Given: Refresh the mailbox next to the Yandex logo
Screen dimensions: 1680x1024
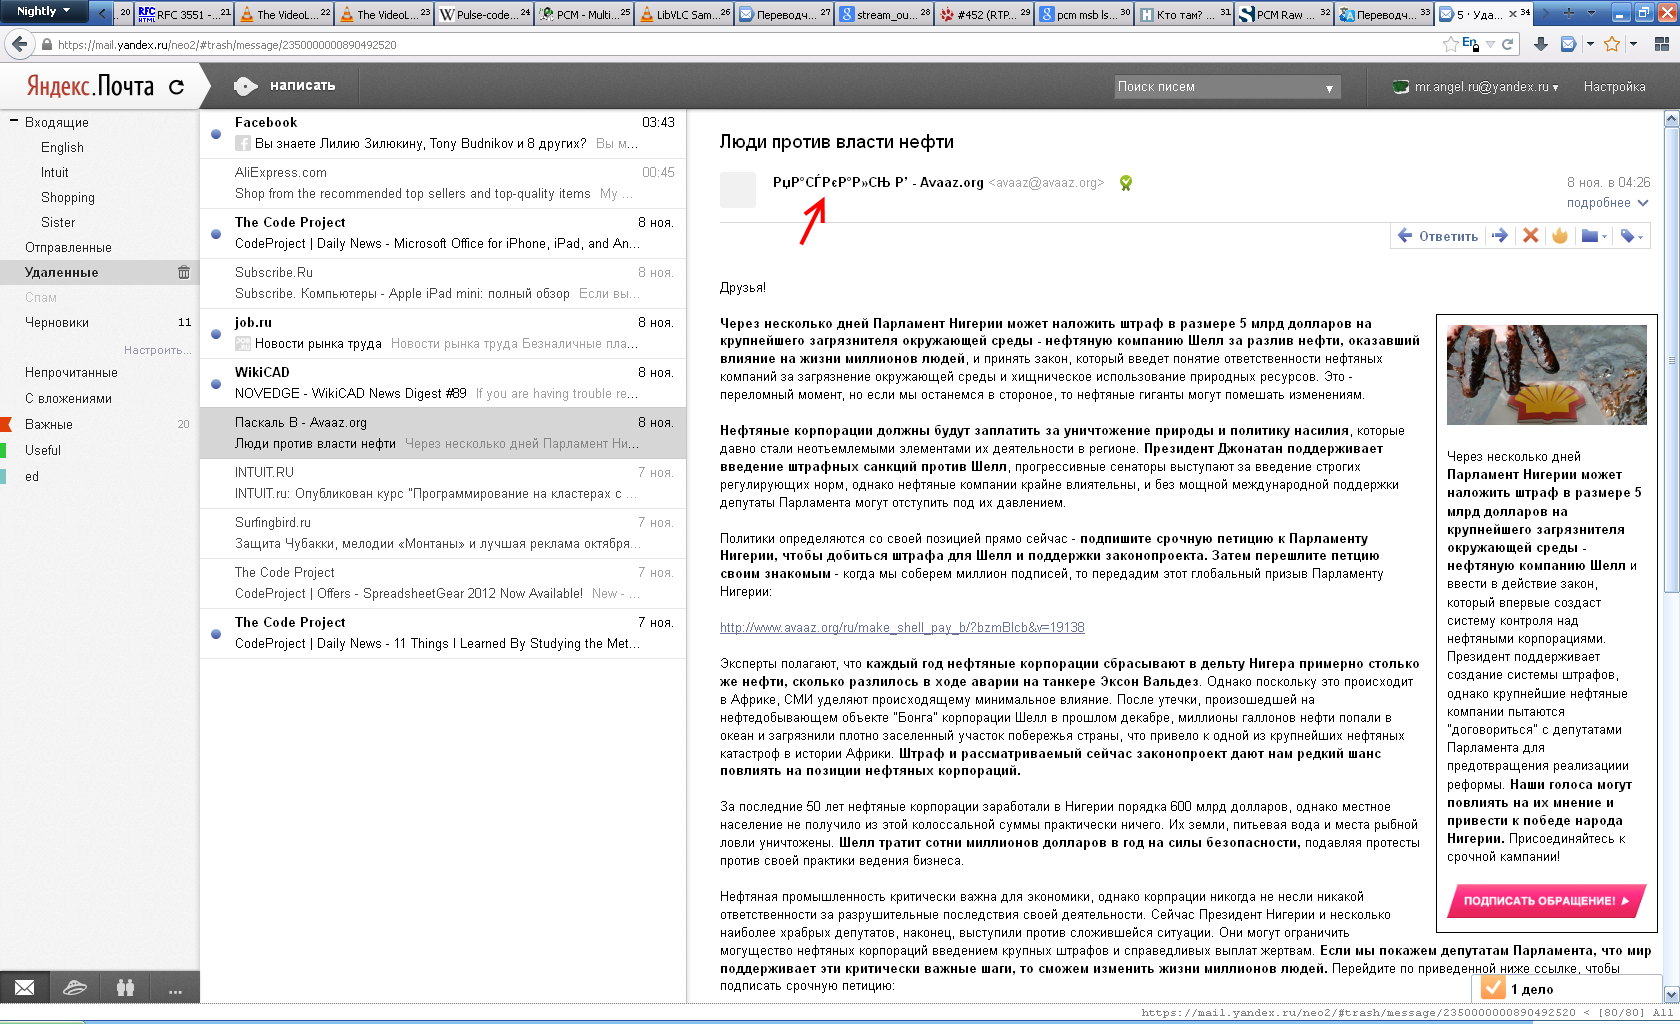Looking at the screenshot, I should [177, 87].
